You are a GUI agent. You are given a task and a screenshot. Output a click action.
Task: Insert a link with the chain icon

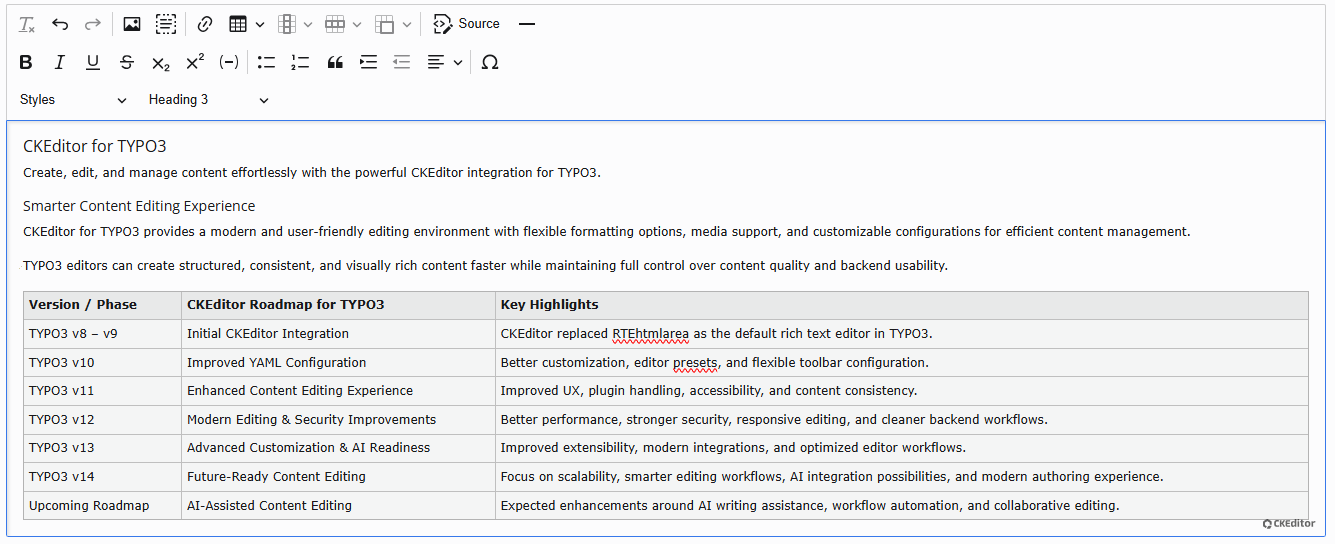pyautogui.click(x=205, y=24)
